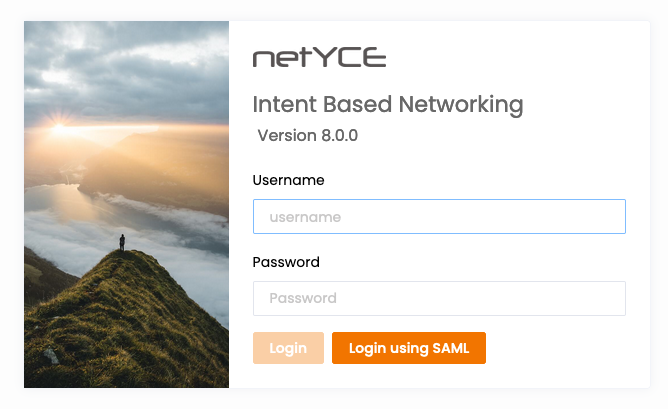Focus the Password input field
This screenshot has width=668, height=409.
click(x=439, y=298)
